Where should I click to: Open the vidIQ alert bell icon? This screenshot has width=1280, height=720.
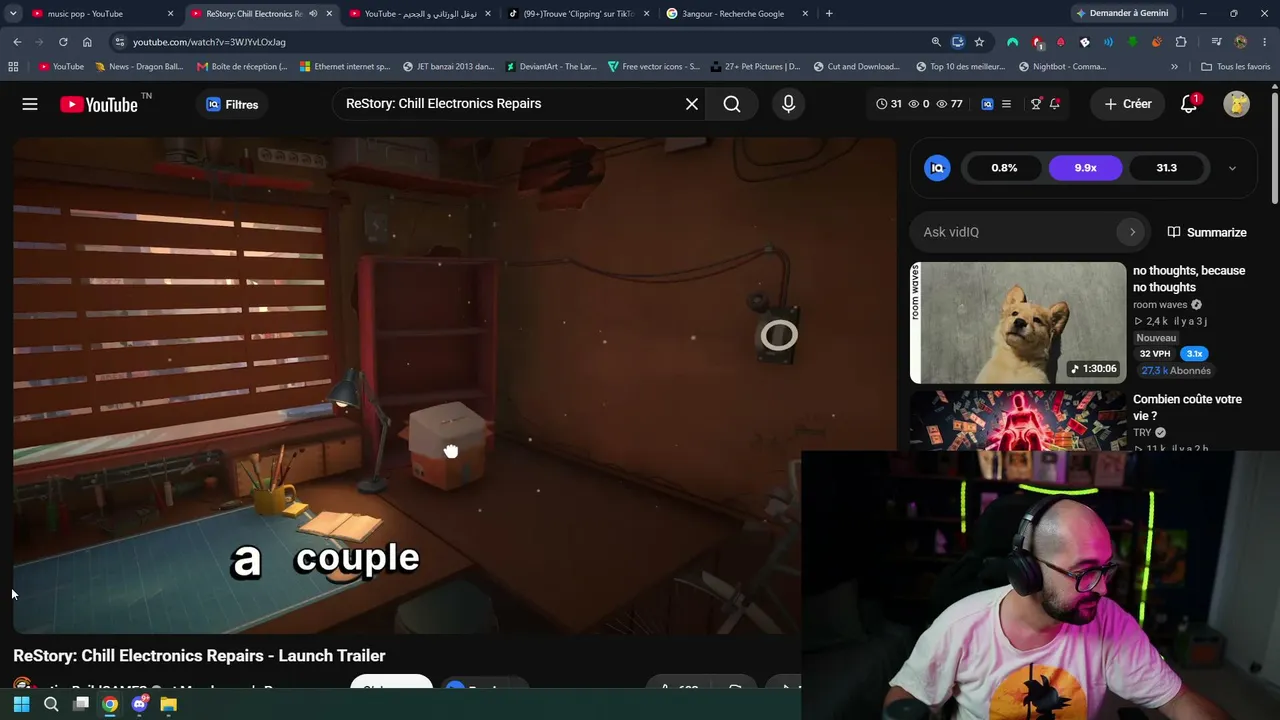[x=1054, y=104]
